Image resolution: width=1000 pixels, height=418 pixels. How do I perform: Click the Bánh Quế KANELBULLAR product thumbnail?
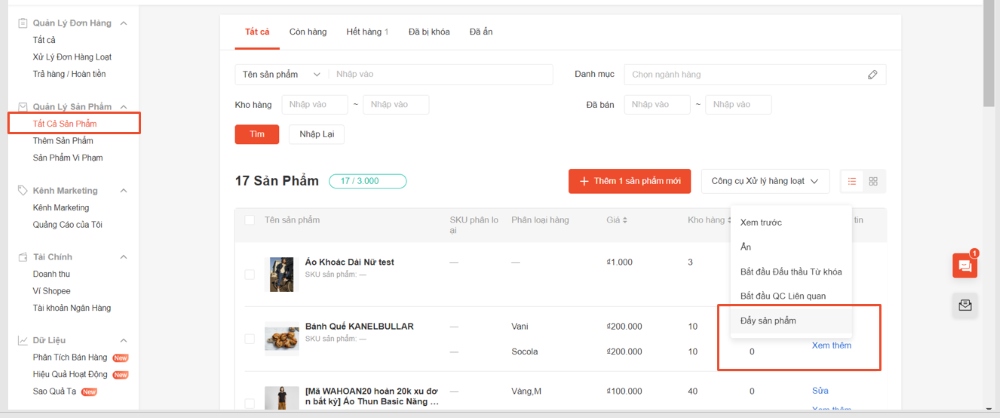(281, 338)
